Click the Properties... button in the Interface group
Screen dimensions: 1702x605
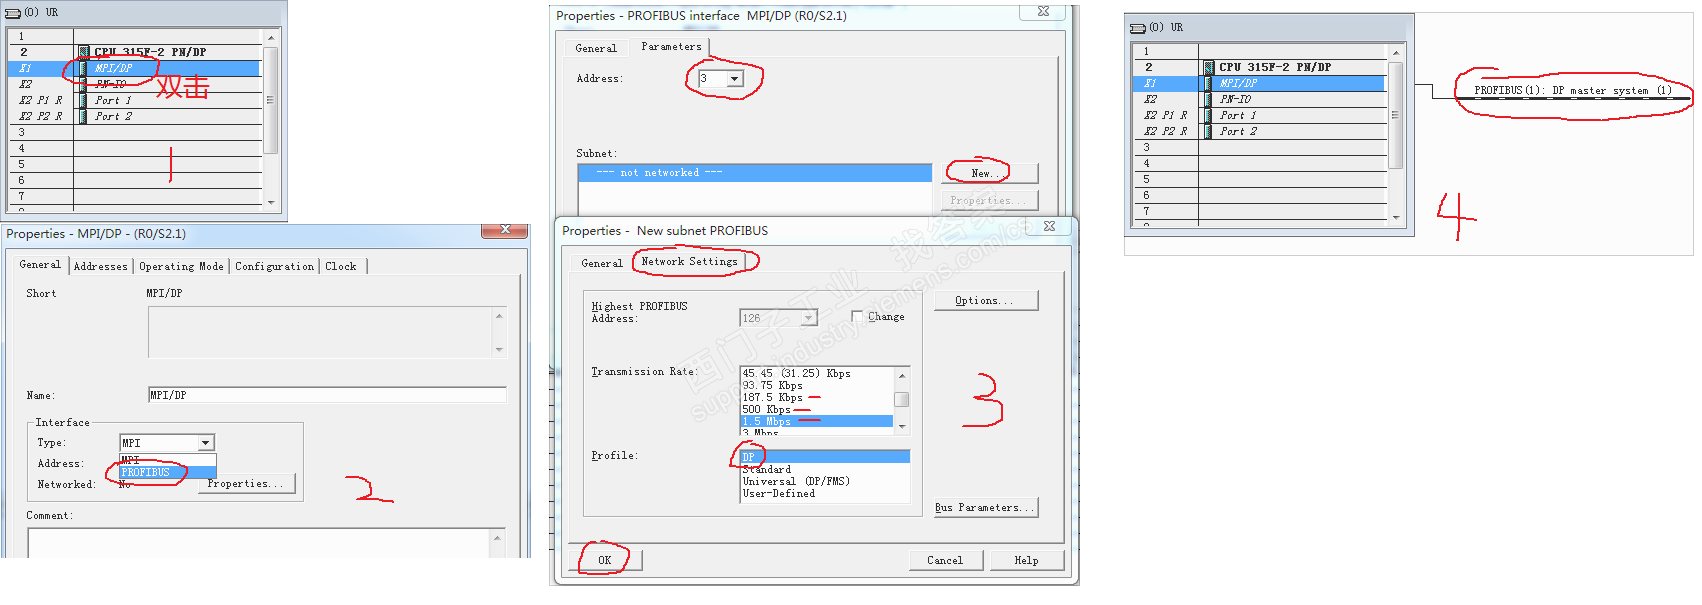tap(245, 484)
